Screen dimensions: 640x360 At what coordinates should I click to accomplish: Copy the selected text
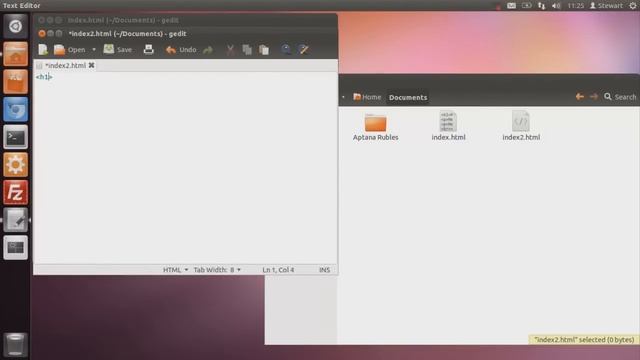(x=247, y=50)
